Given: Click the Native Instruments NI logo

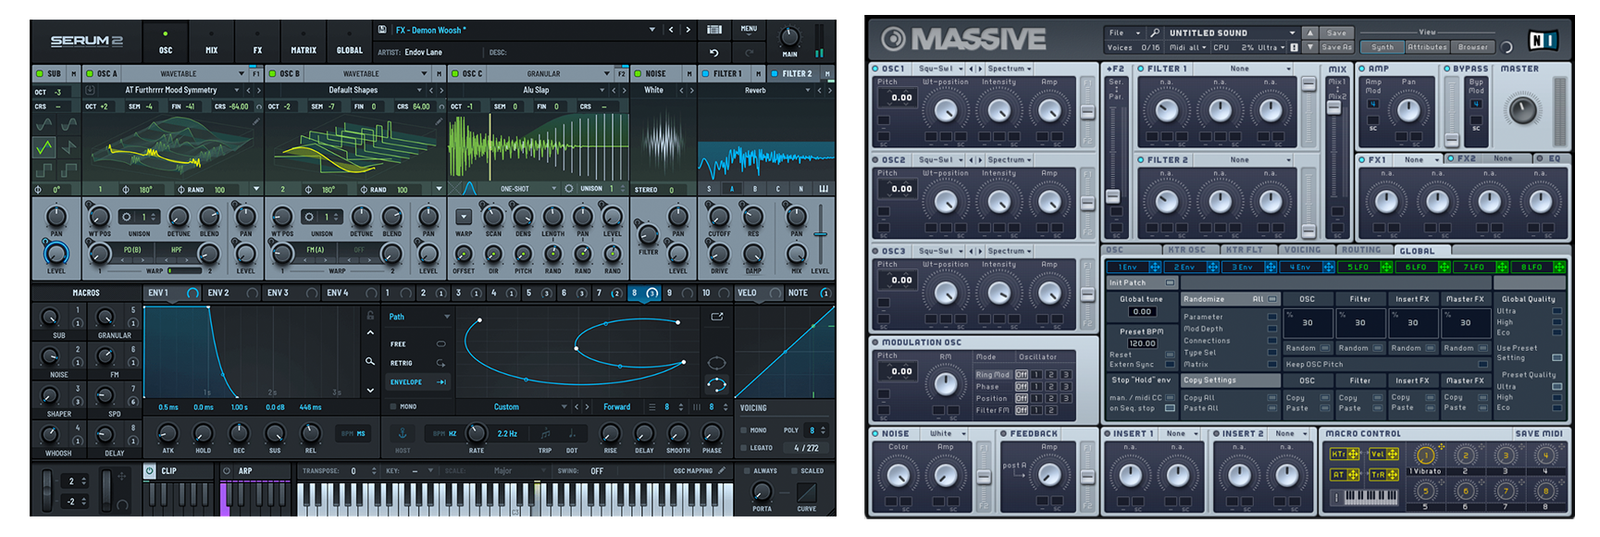Looking at the screenshot, I should [x=1542, y=40].
